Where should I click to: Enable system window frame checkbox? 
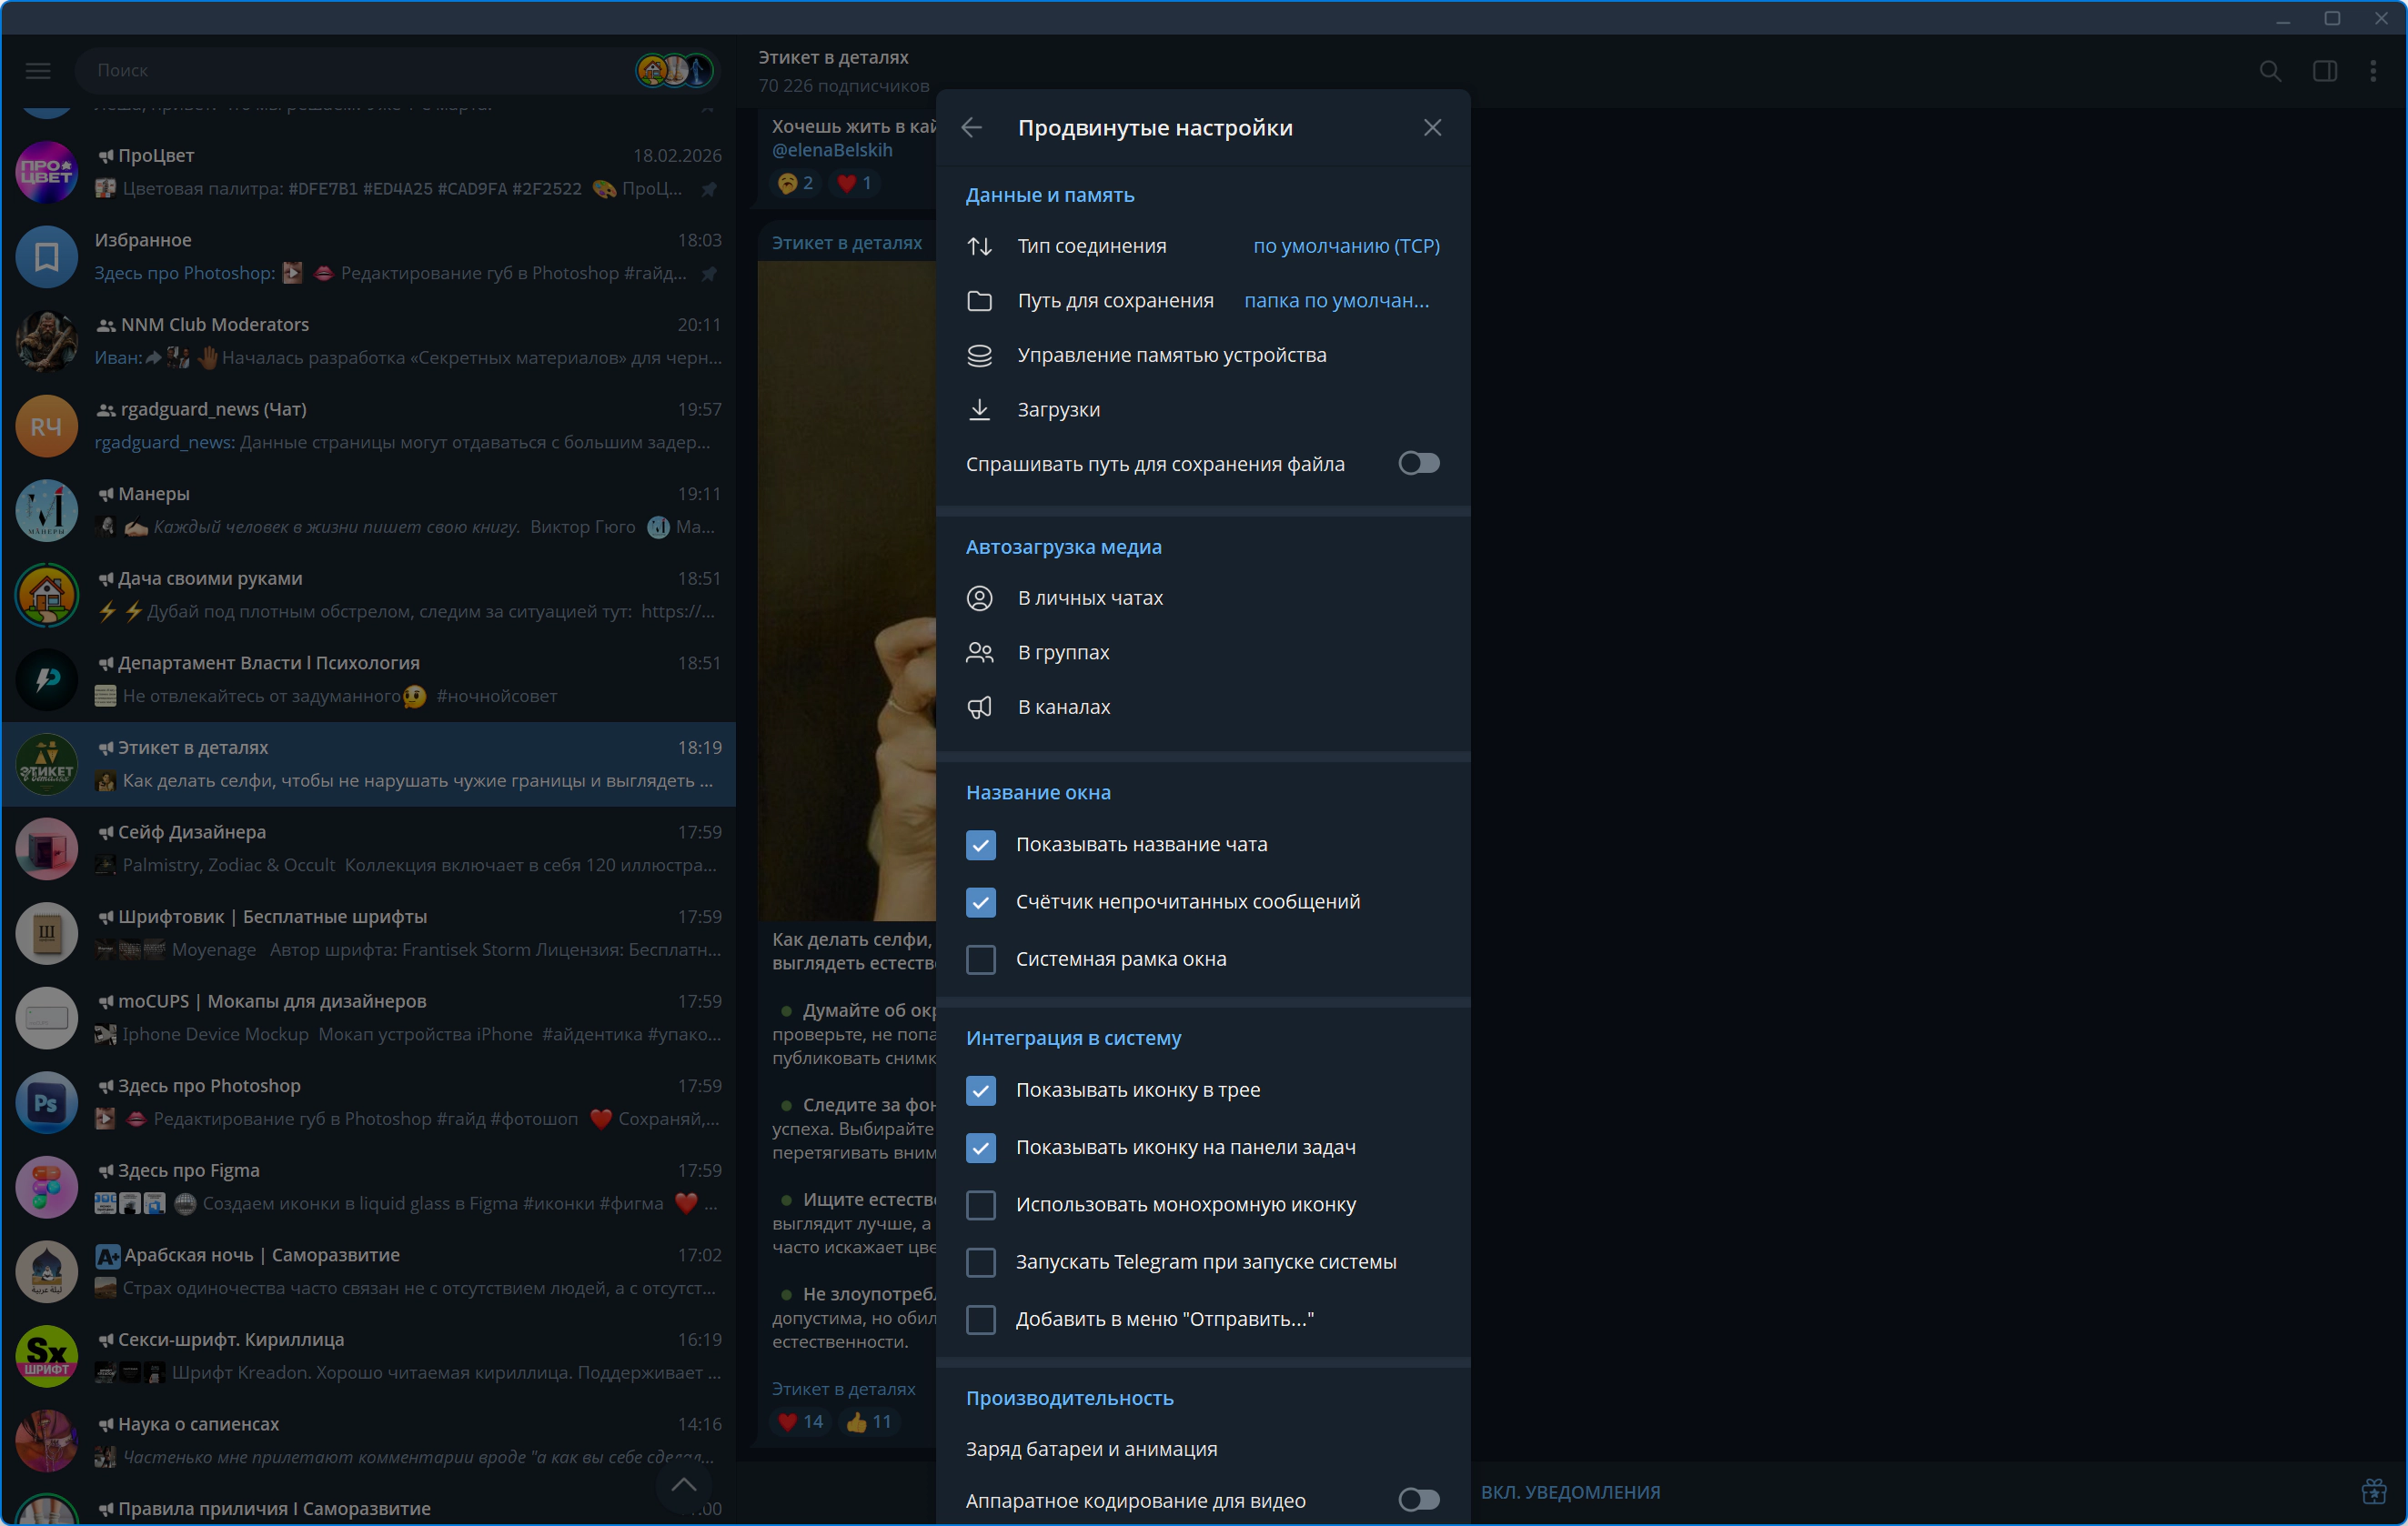[981, 960]
